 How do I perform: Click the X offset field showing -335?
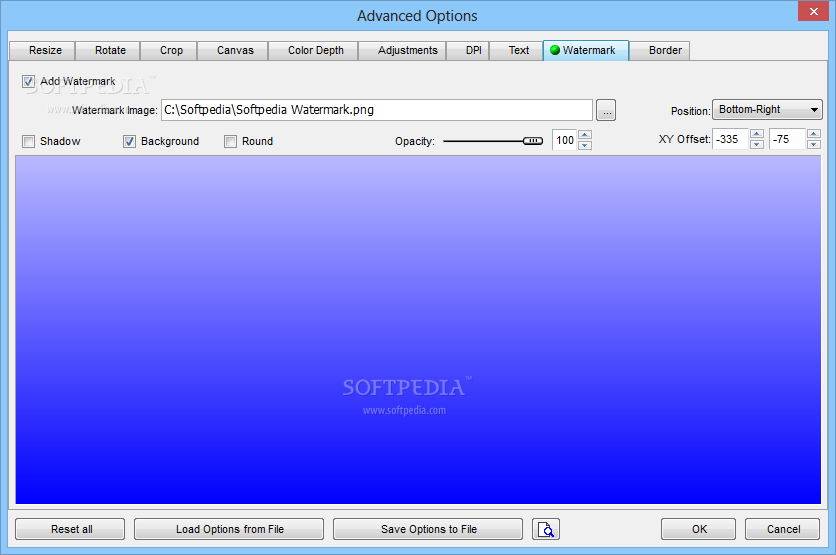[x=731, y=139]
